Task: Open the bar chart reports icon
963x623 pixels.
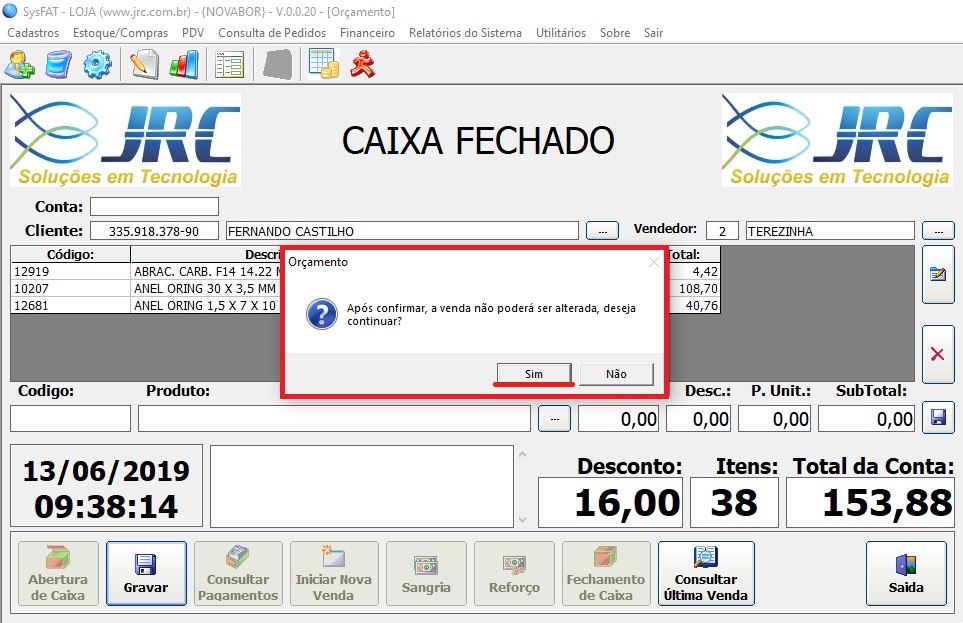Action: pos(185,64)
